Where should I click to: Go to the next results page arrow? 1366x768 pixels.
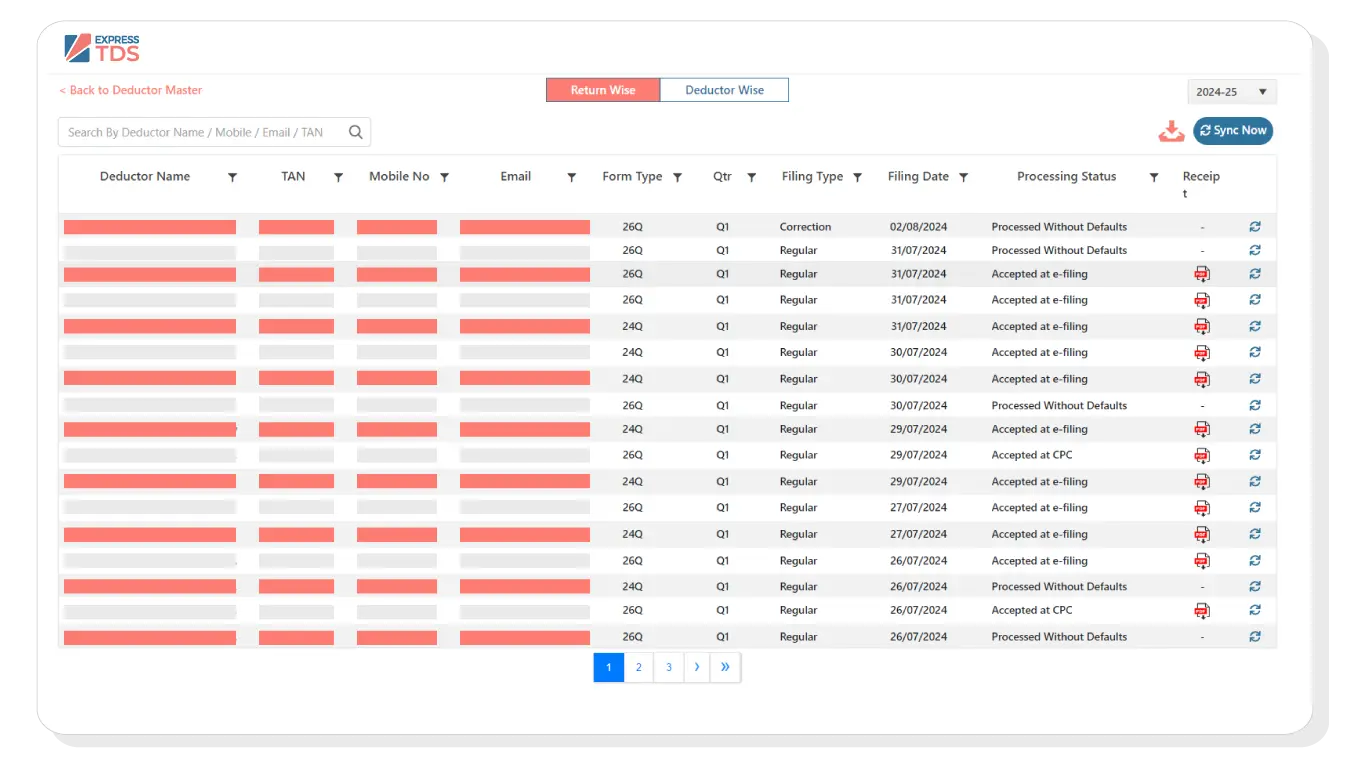point(696,667)
